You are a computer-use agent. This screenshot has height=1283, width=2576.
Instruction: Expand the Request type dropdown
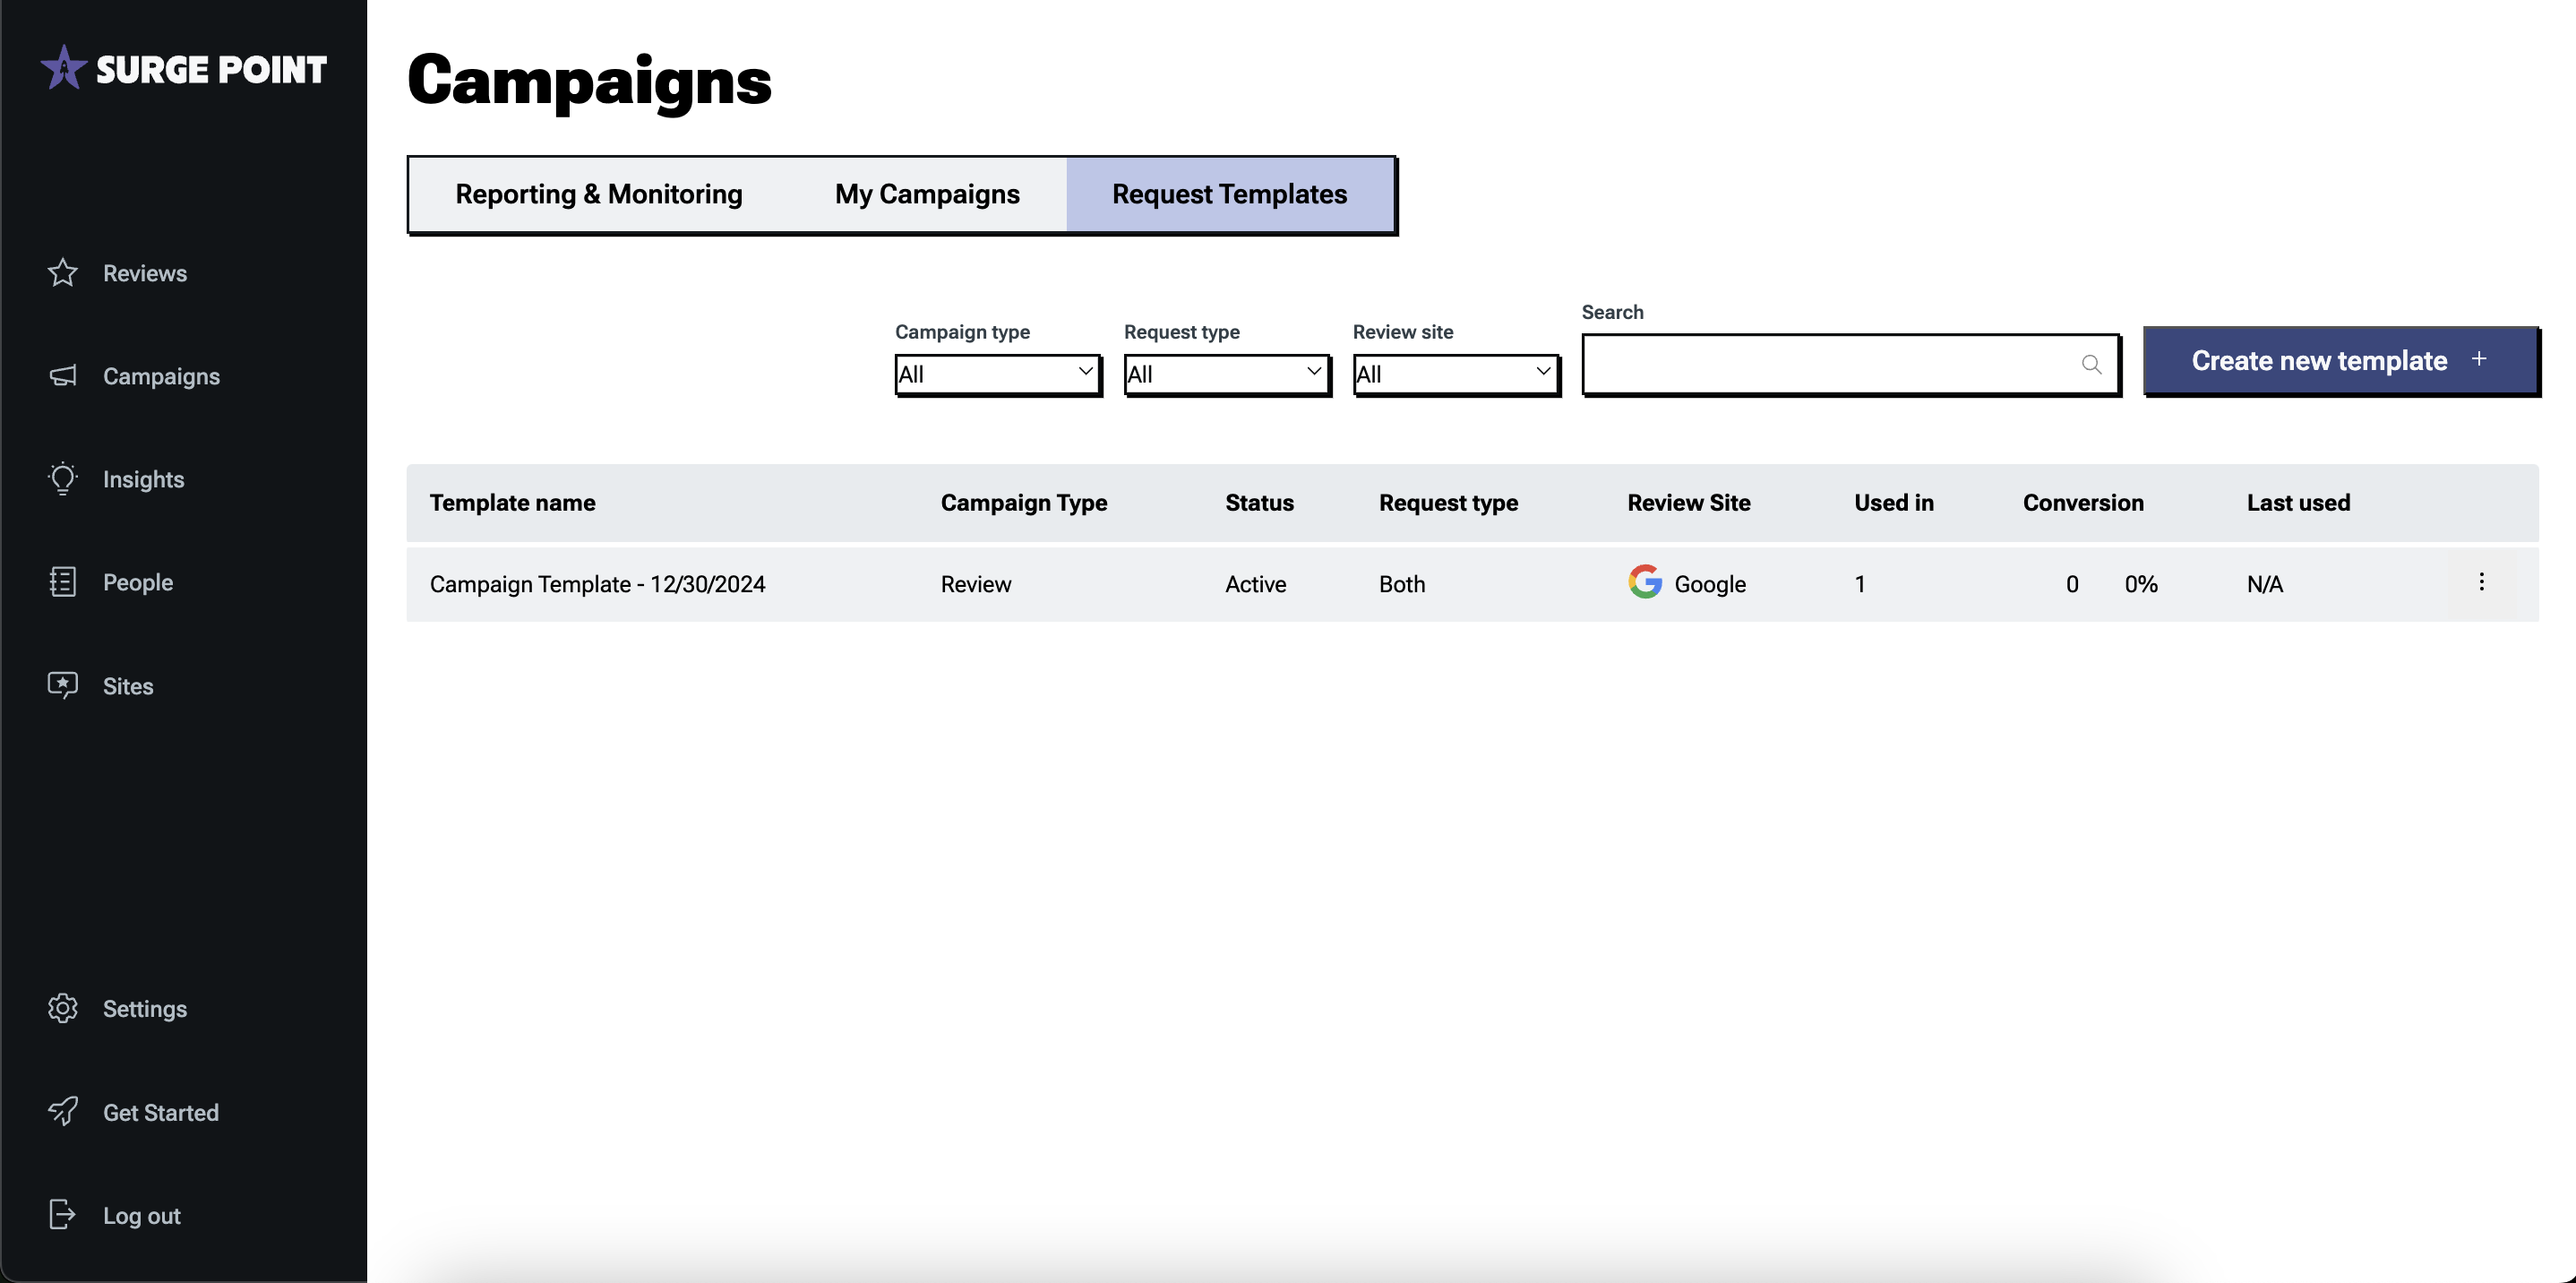click(x=1226, y=374)
